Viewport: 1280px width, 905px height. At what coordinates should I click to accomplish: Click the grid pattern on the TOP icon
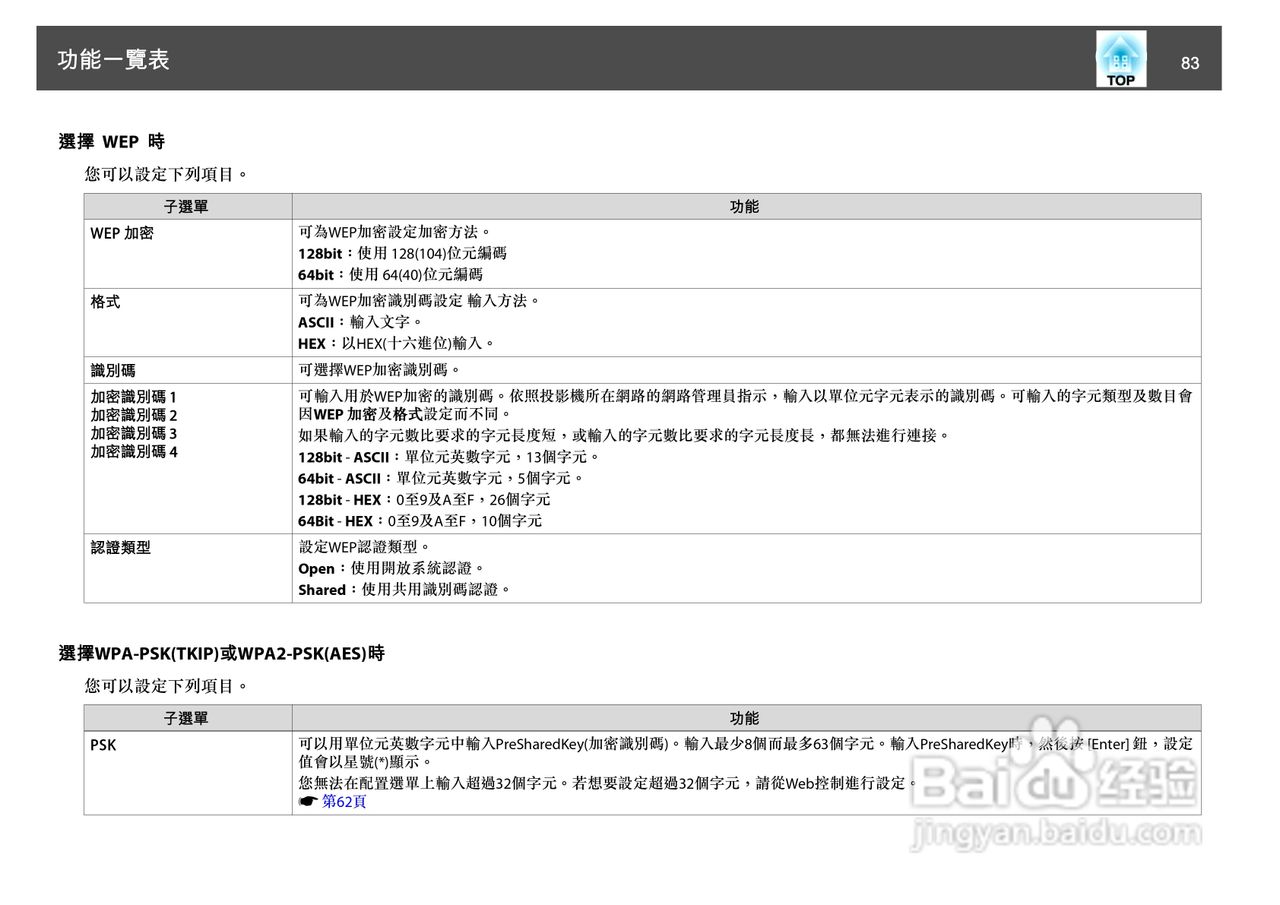1118,62
